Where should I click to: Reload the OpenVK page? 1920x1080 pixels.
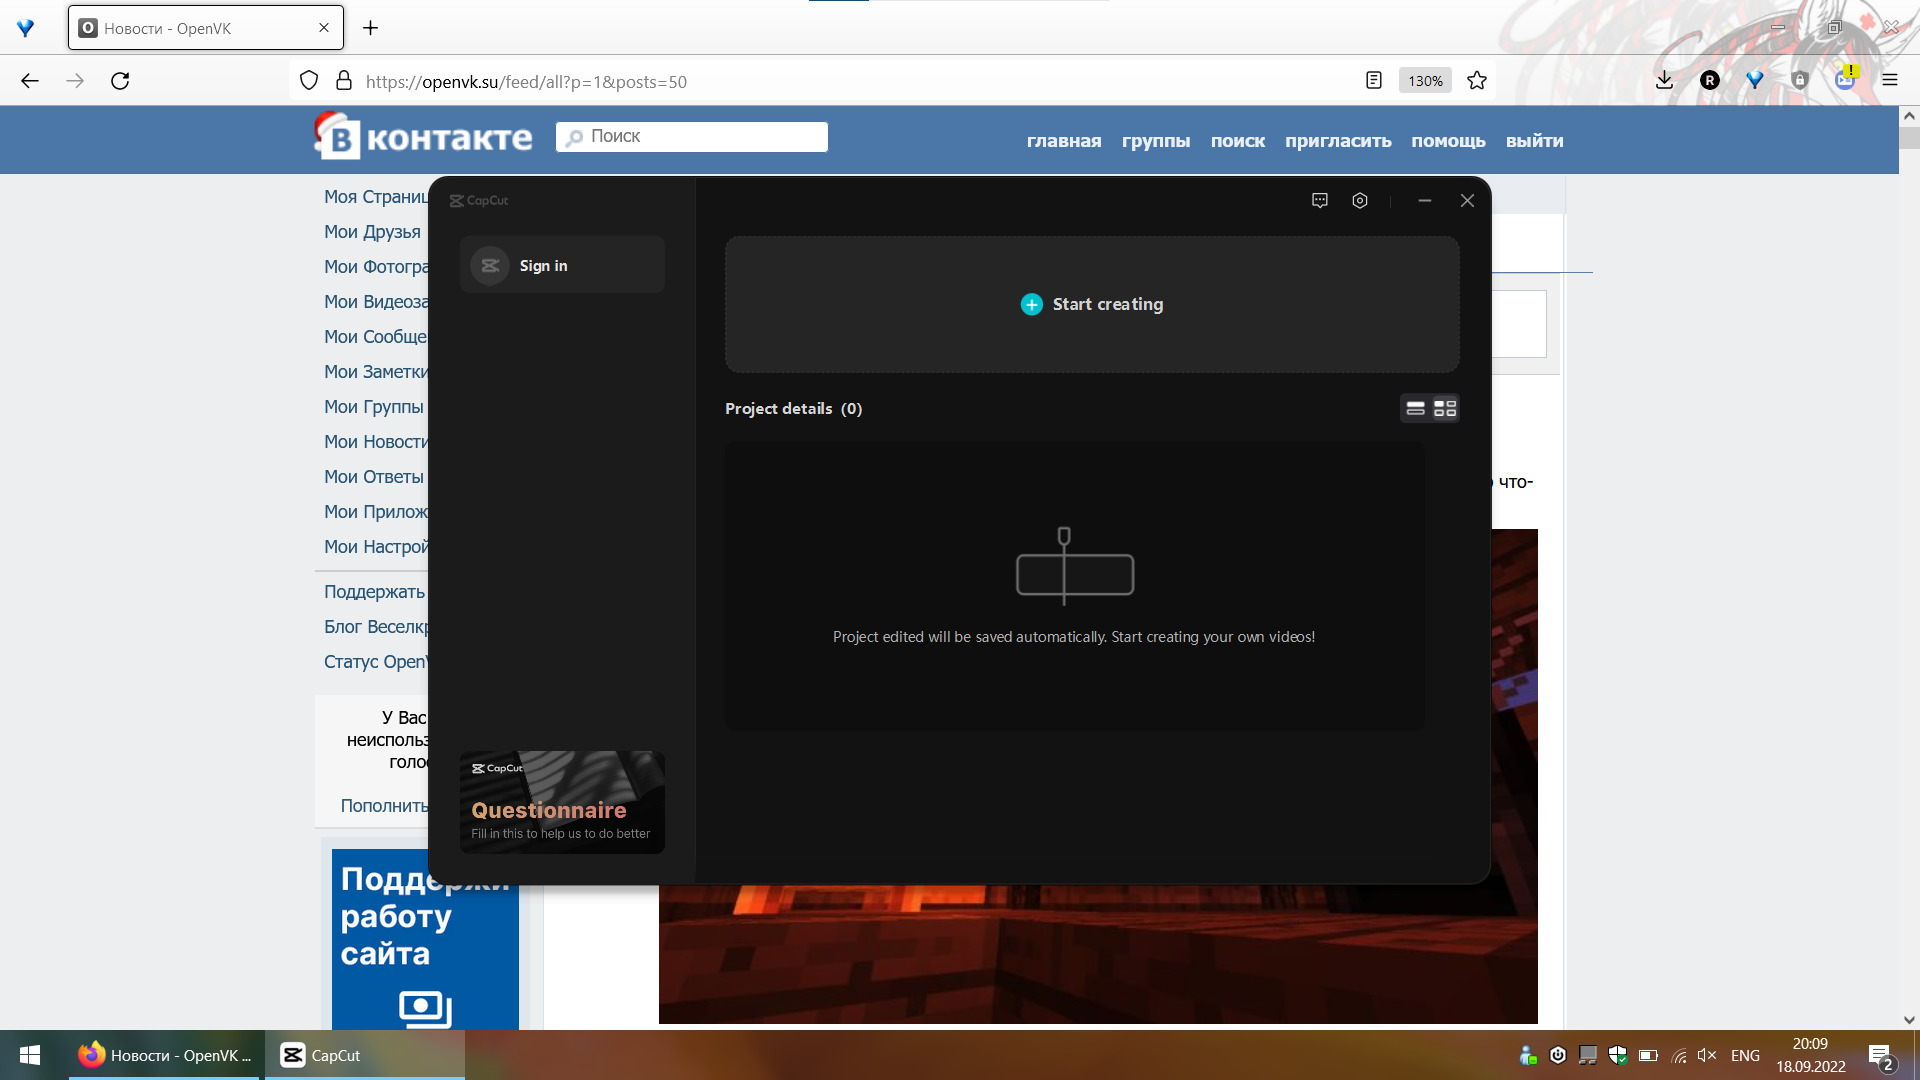click(x=120, y=81)
